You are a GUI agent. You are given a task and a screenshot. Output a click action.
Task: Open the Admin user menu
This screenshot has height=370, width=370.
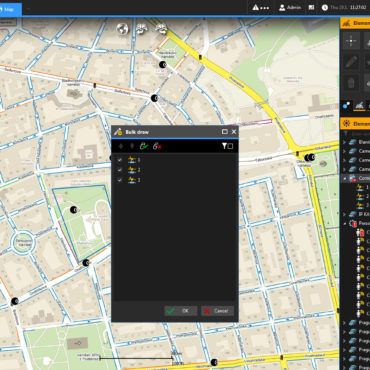pos(290,7)
